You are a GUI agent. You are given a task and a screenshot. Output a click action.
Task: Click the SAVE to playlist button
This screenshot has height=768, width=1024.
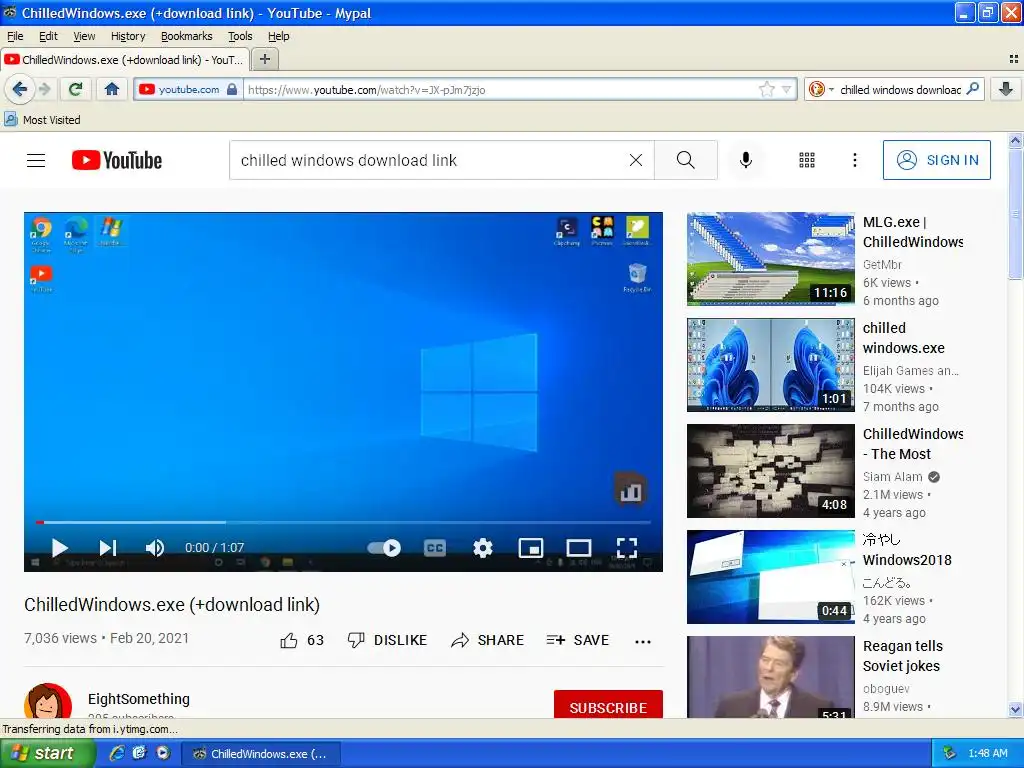click(x=578, y=641)
